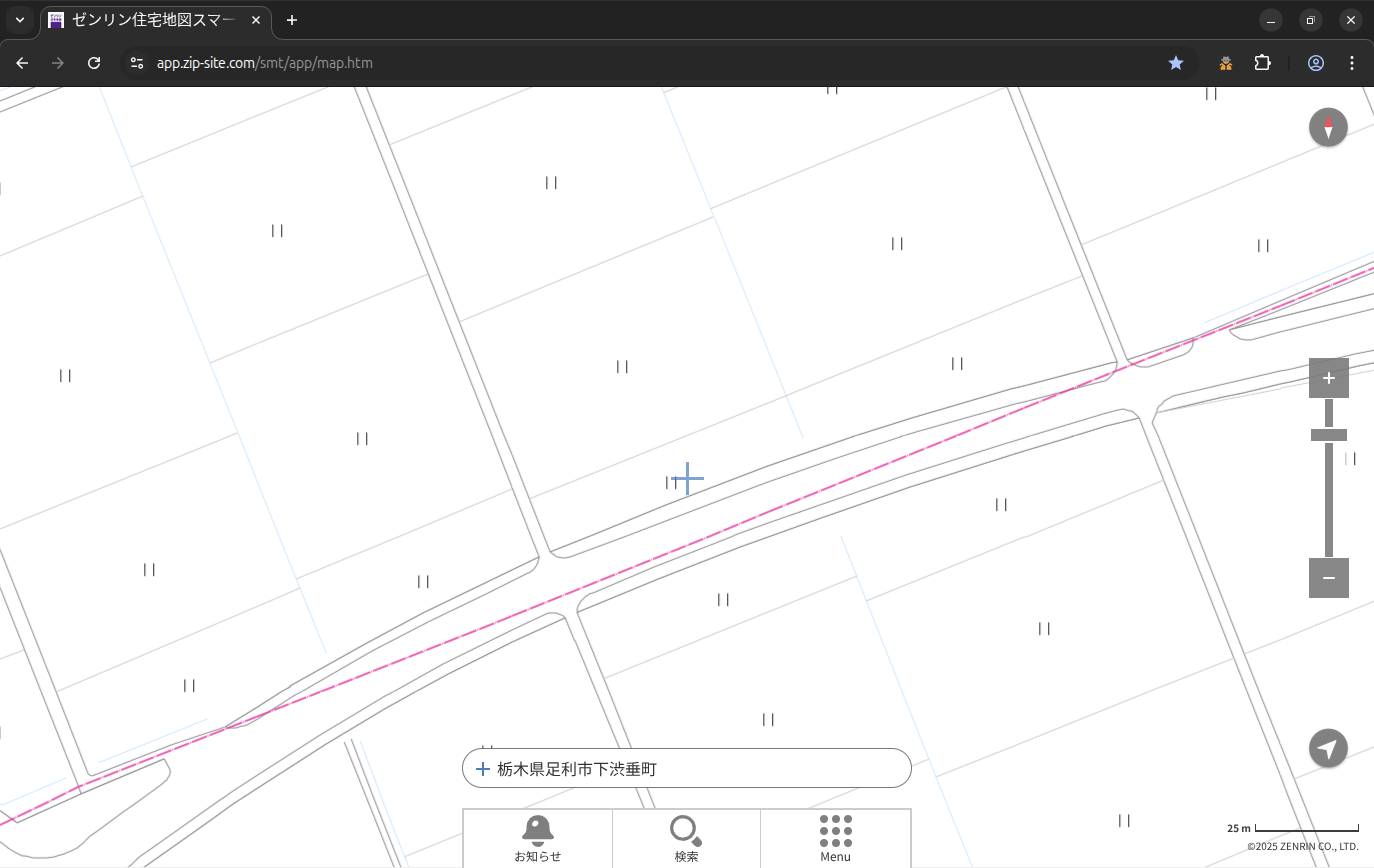
Task: Open 検索 search magnifier
Action: [686, 838]
